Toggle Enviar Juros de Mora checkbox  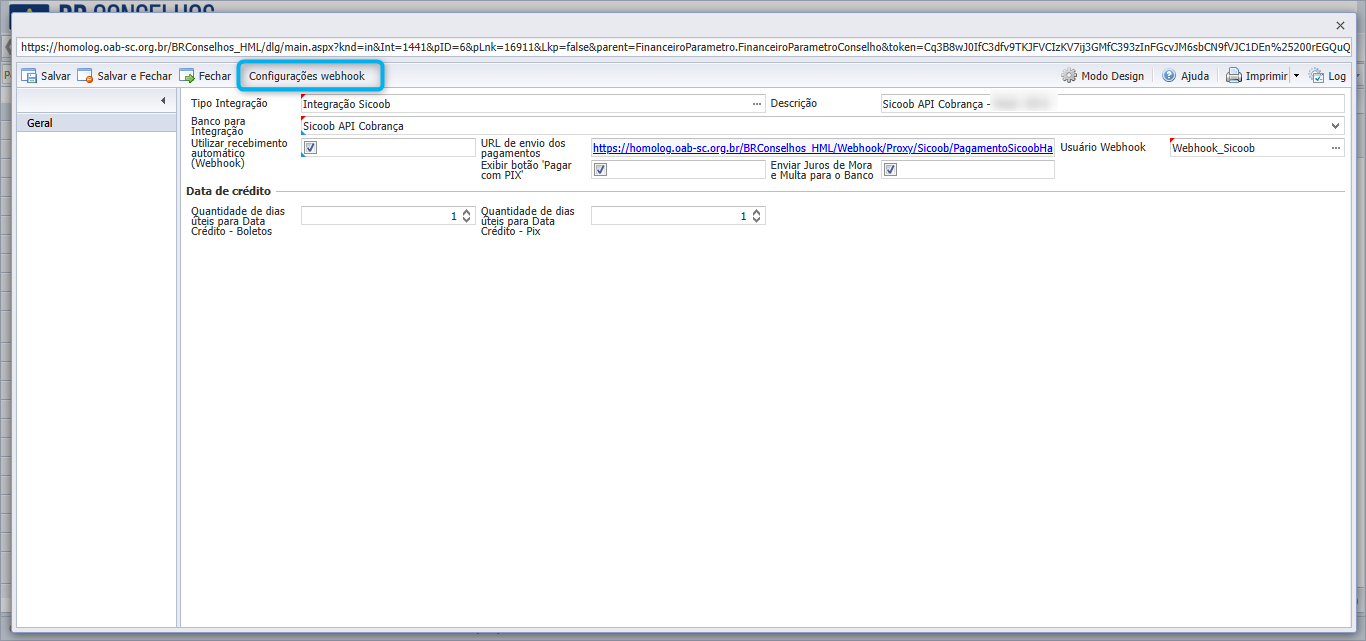click(x=890, y=169)
